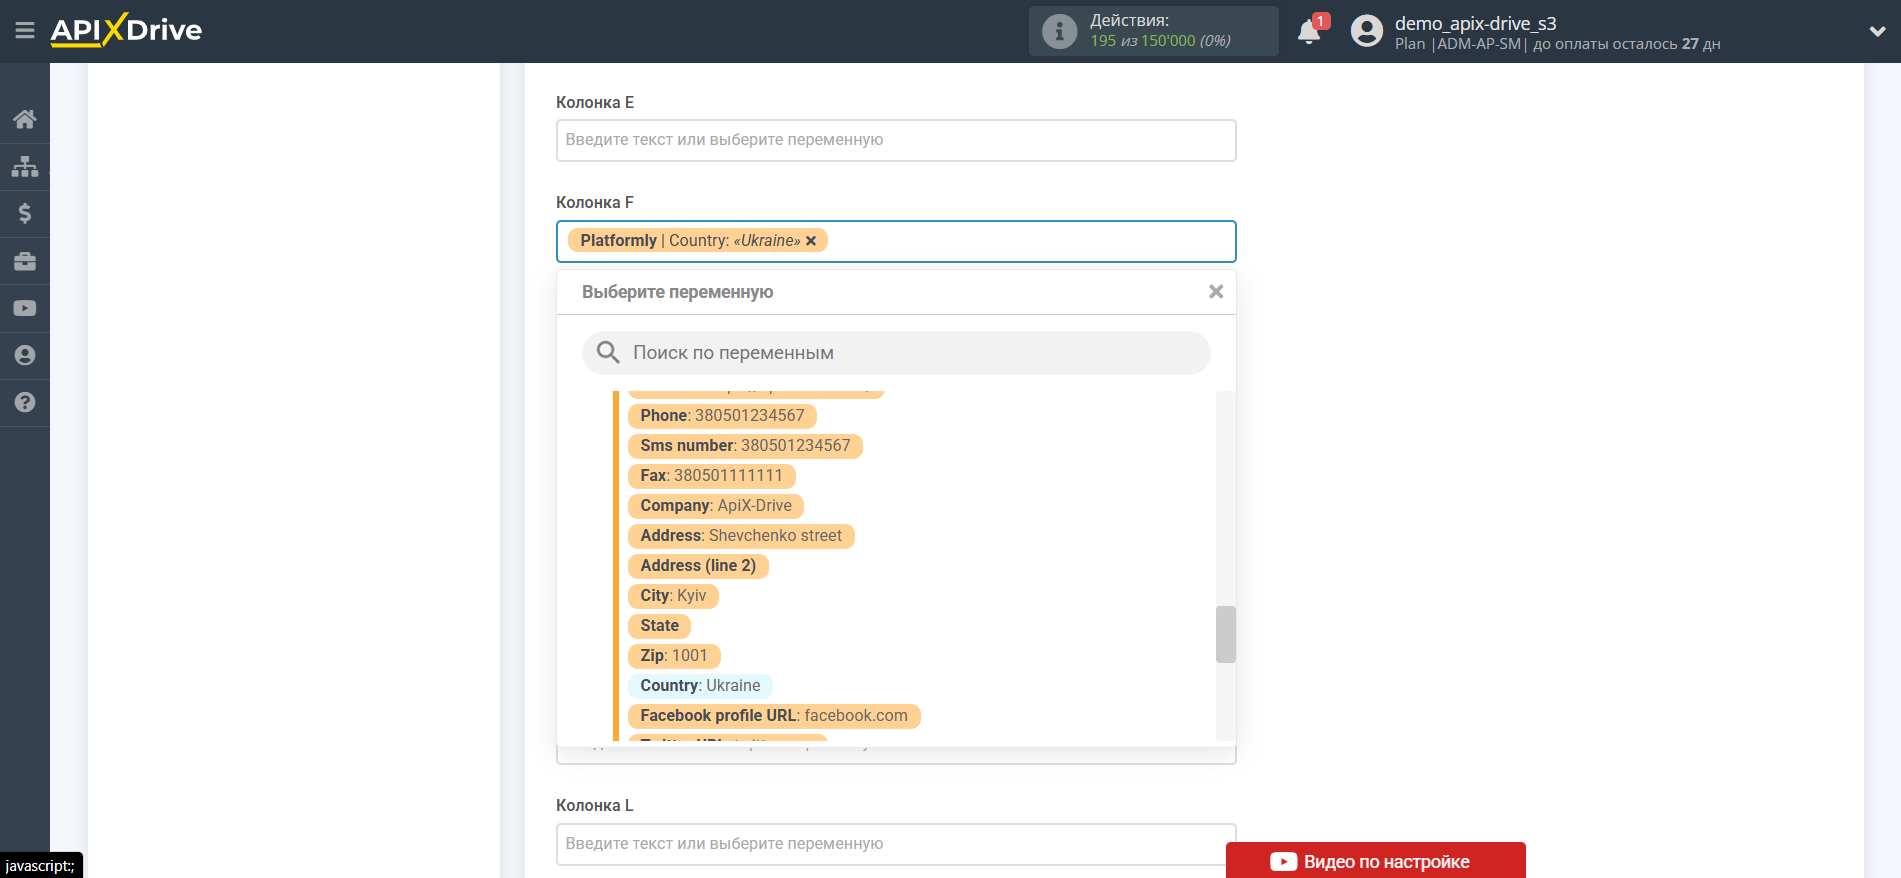
Task: Open the hamburger menu in header
Action: coord(25,31)
